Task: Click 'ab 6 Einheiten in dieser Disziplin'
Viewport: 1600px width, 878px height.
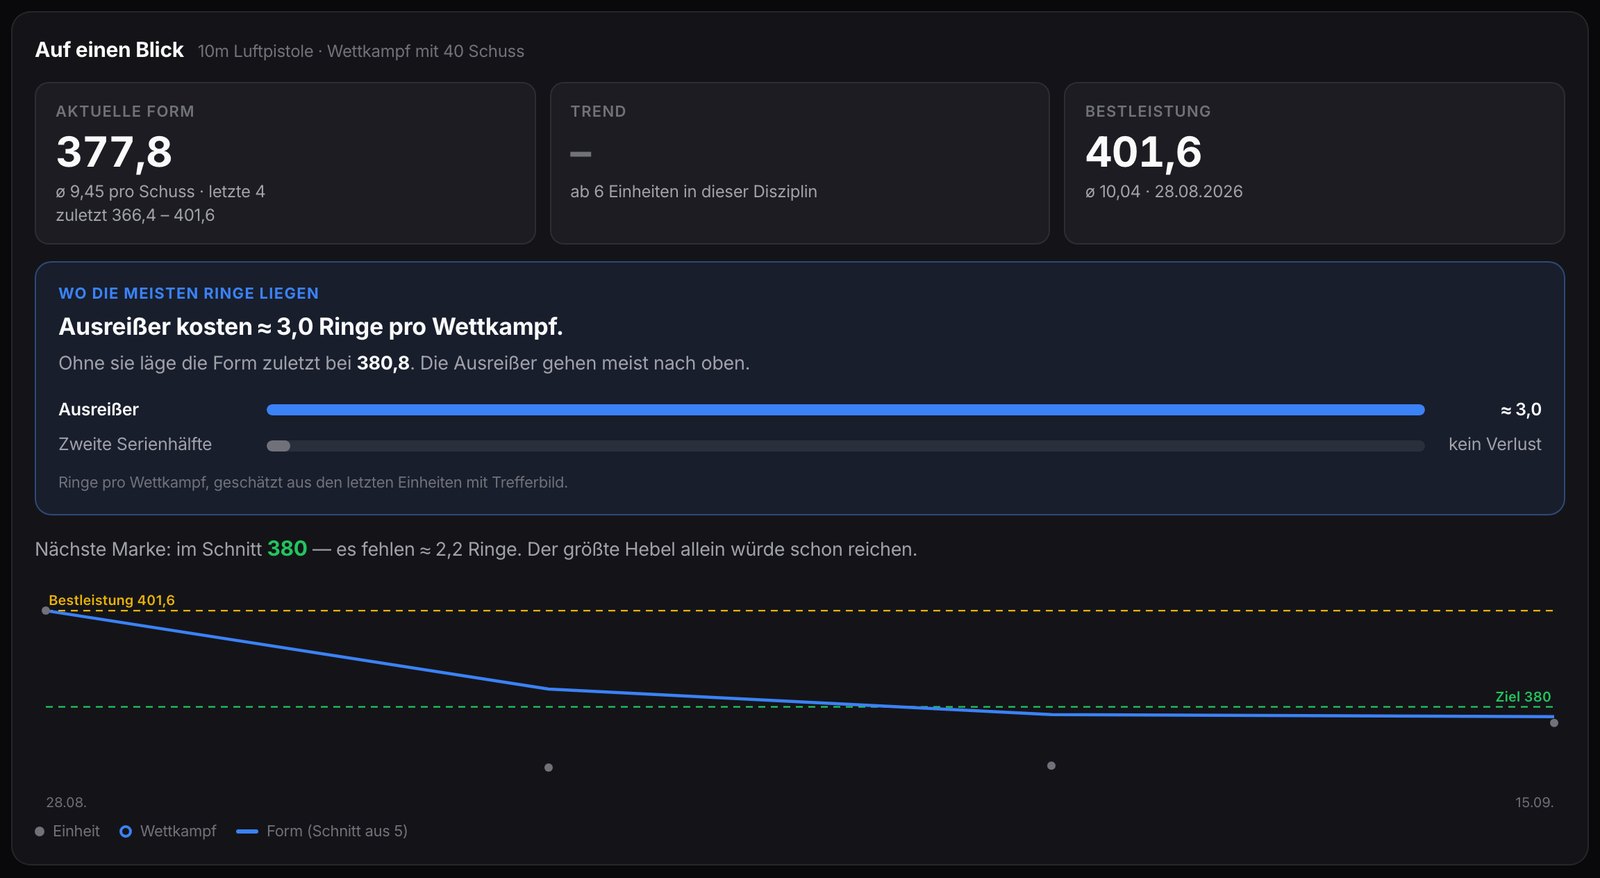Action: point(694,192)
